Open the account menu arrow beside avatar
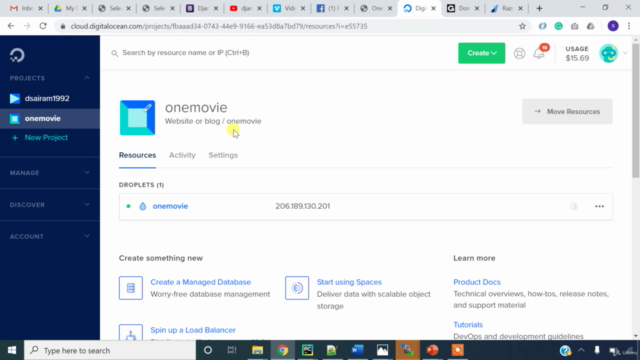Screen dimensions: 640x360 [x=625, y=53]
